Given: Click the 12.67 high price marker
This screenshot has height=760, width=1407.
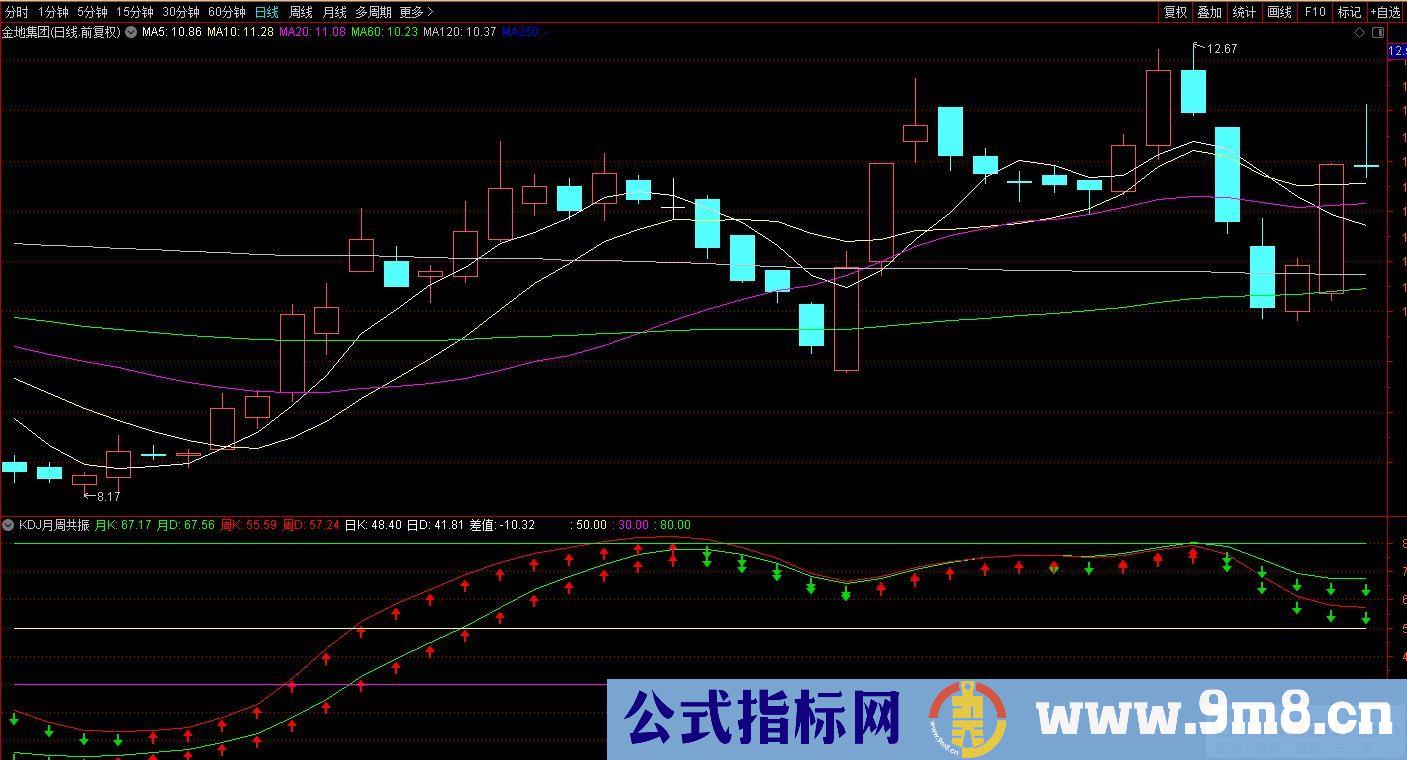Looking at the screenshot, I should 1222,49.
